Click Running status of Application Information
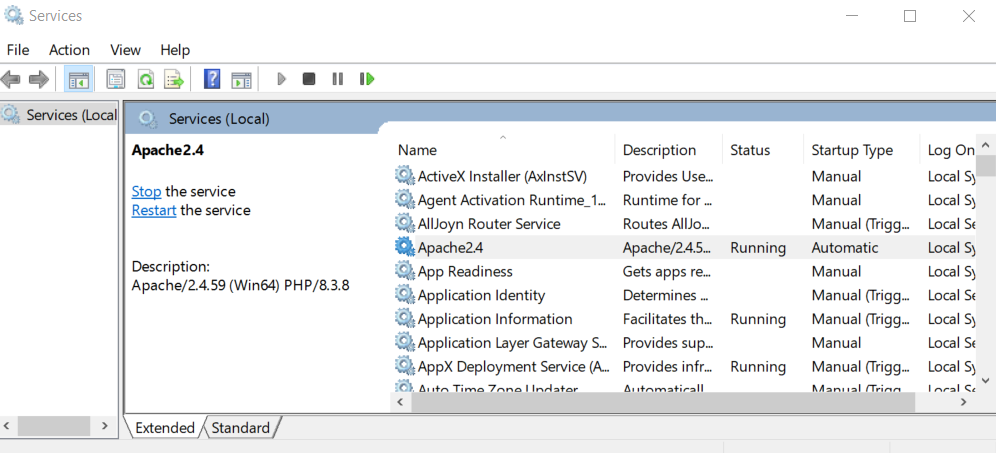The width and height of the screenshot is (996, 453). (x=758, y=319)
